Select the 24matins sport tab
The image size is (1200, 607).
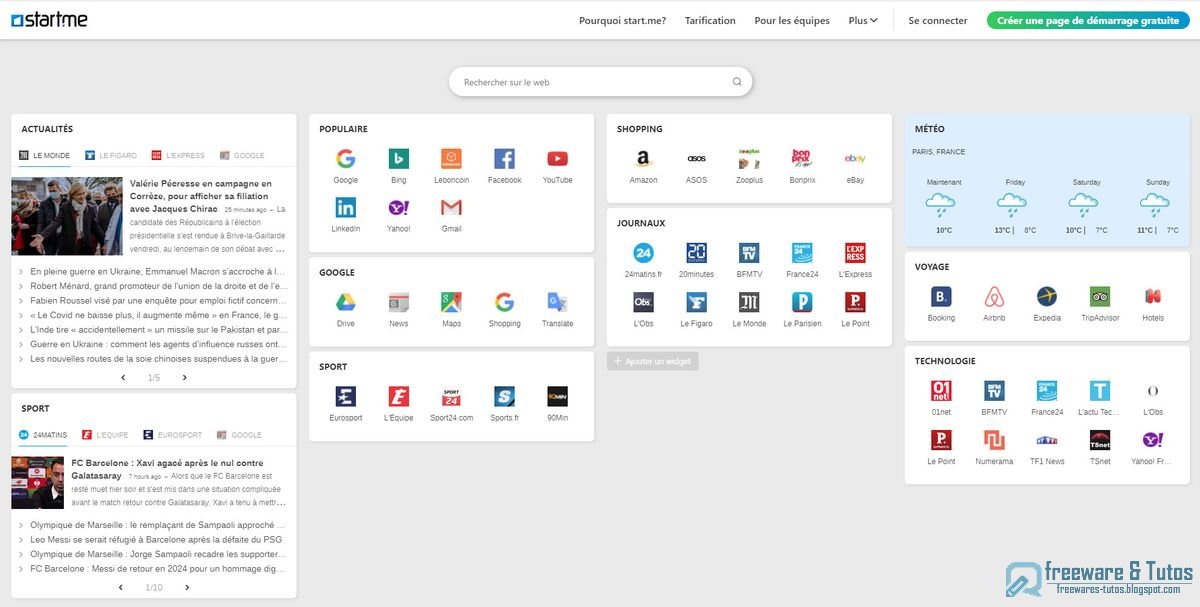click(x=44, y=435)
